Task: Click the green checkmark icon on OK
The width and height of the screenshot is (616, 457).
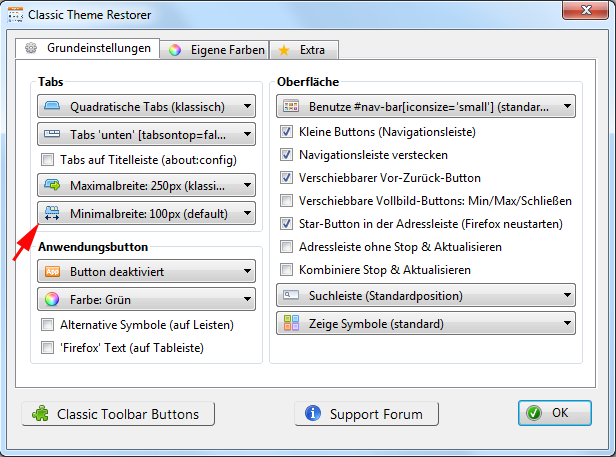Action: click(x=534, y=413)
